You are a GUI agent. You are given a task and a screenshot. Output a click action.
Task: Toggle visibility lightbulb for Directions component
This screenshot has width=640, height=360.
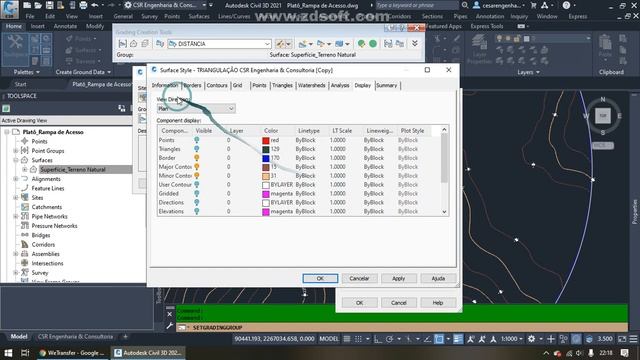click(197, 202)
